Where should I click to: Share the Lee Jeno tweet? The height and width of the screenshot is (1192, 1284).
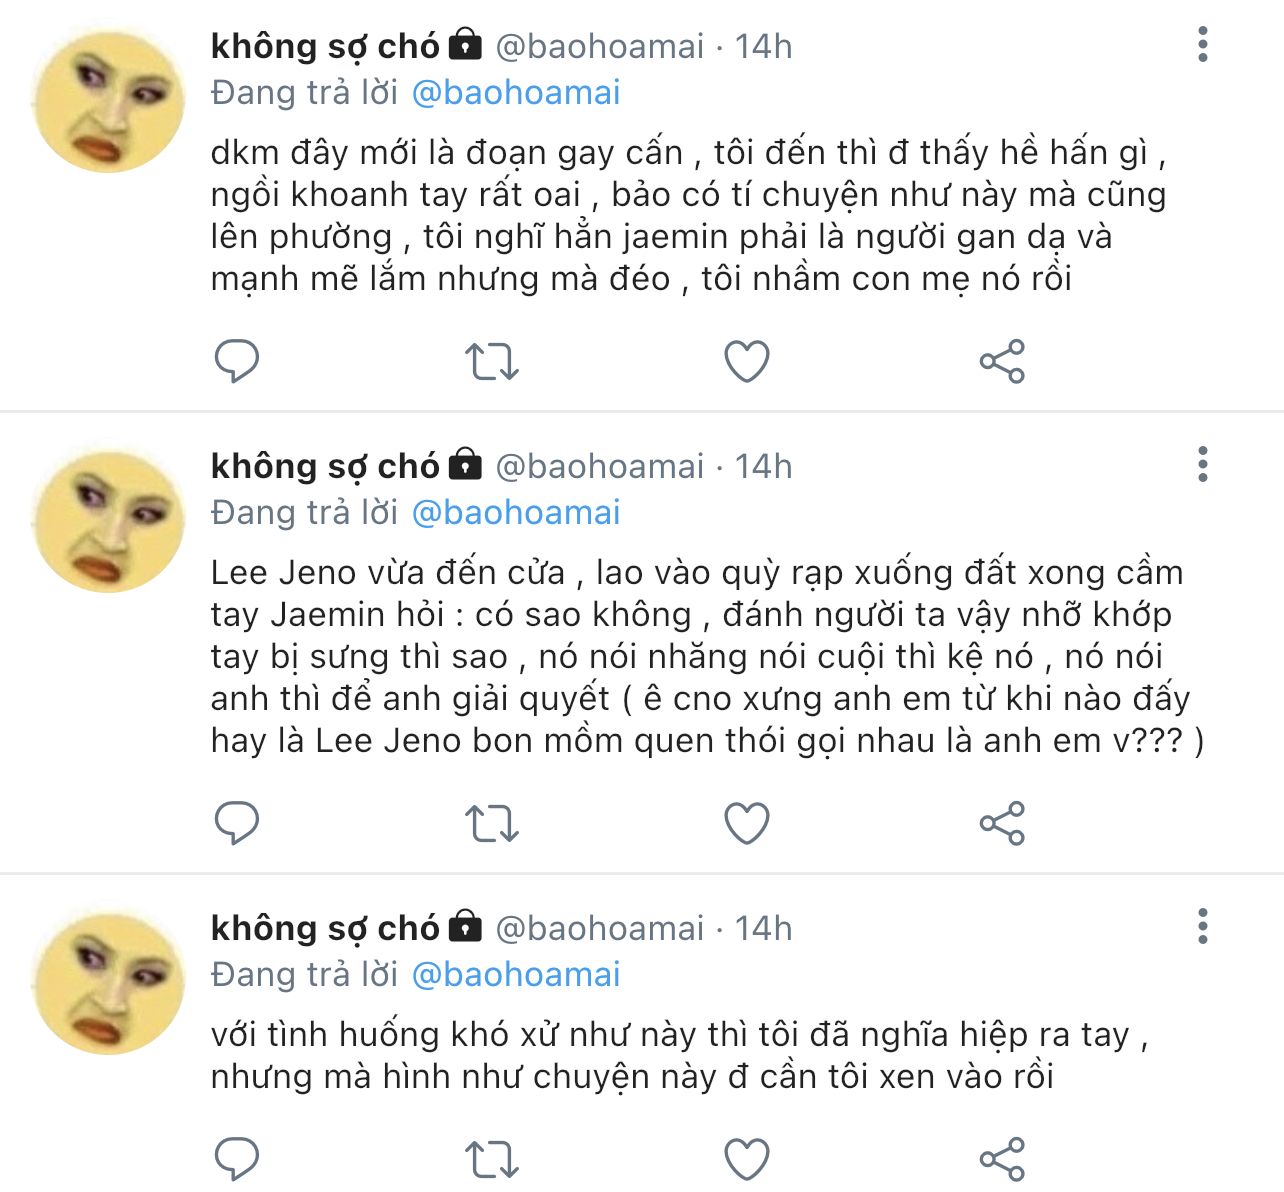pos(1002,823)
